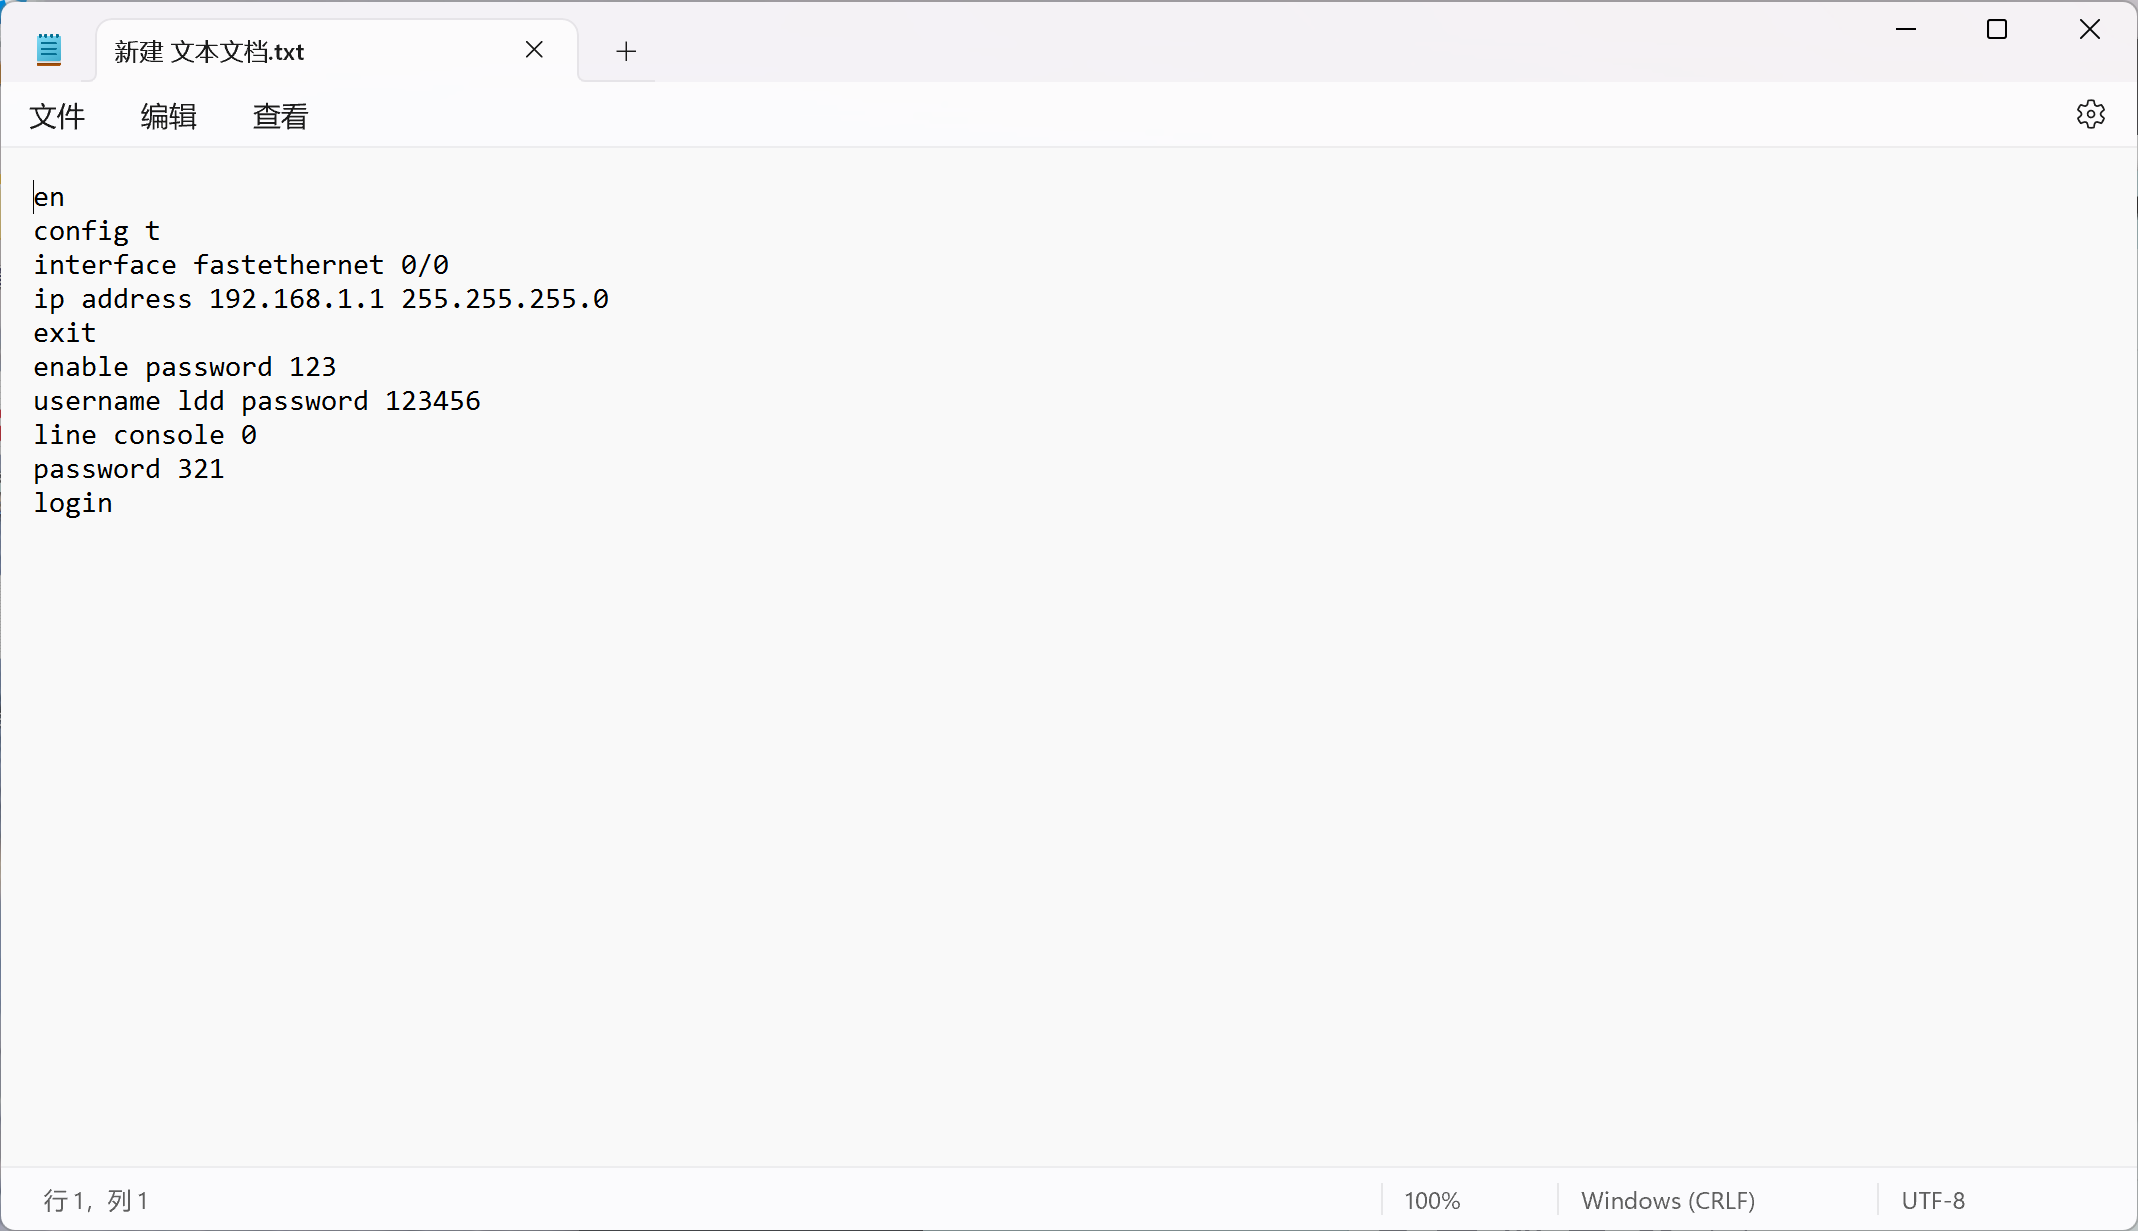Close the 新建 文本文档.txt tab
The image size is (2138, 1231).
click(x=534, y=50)
